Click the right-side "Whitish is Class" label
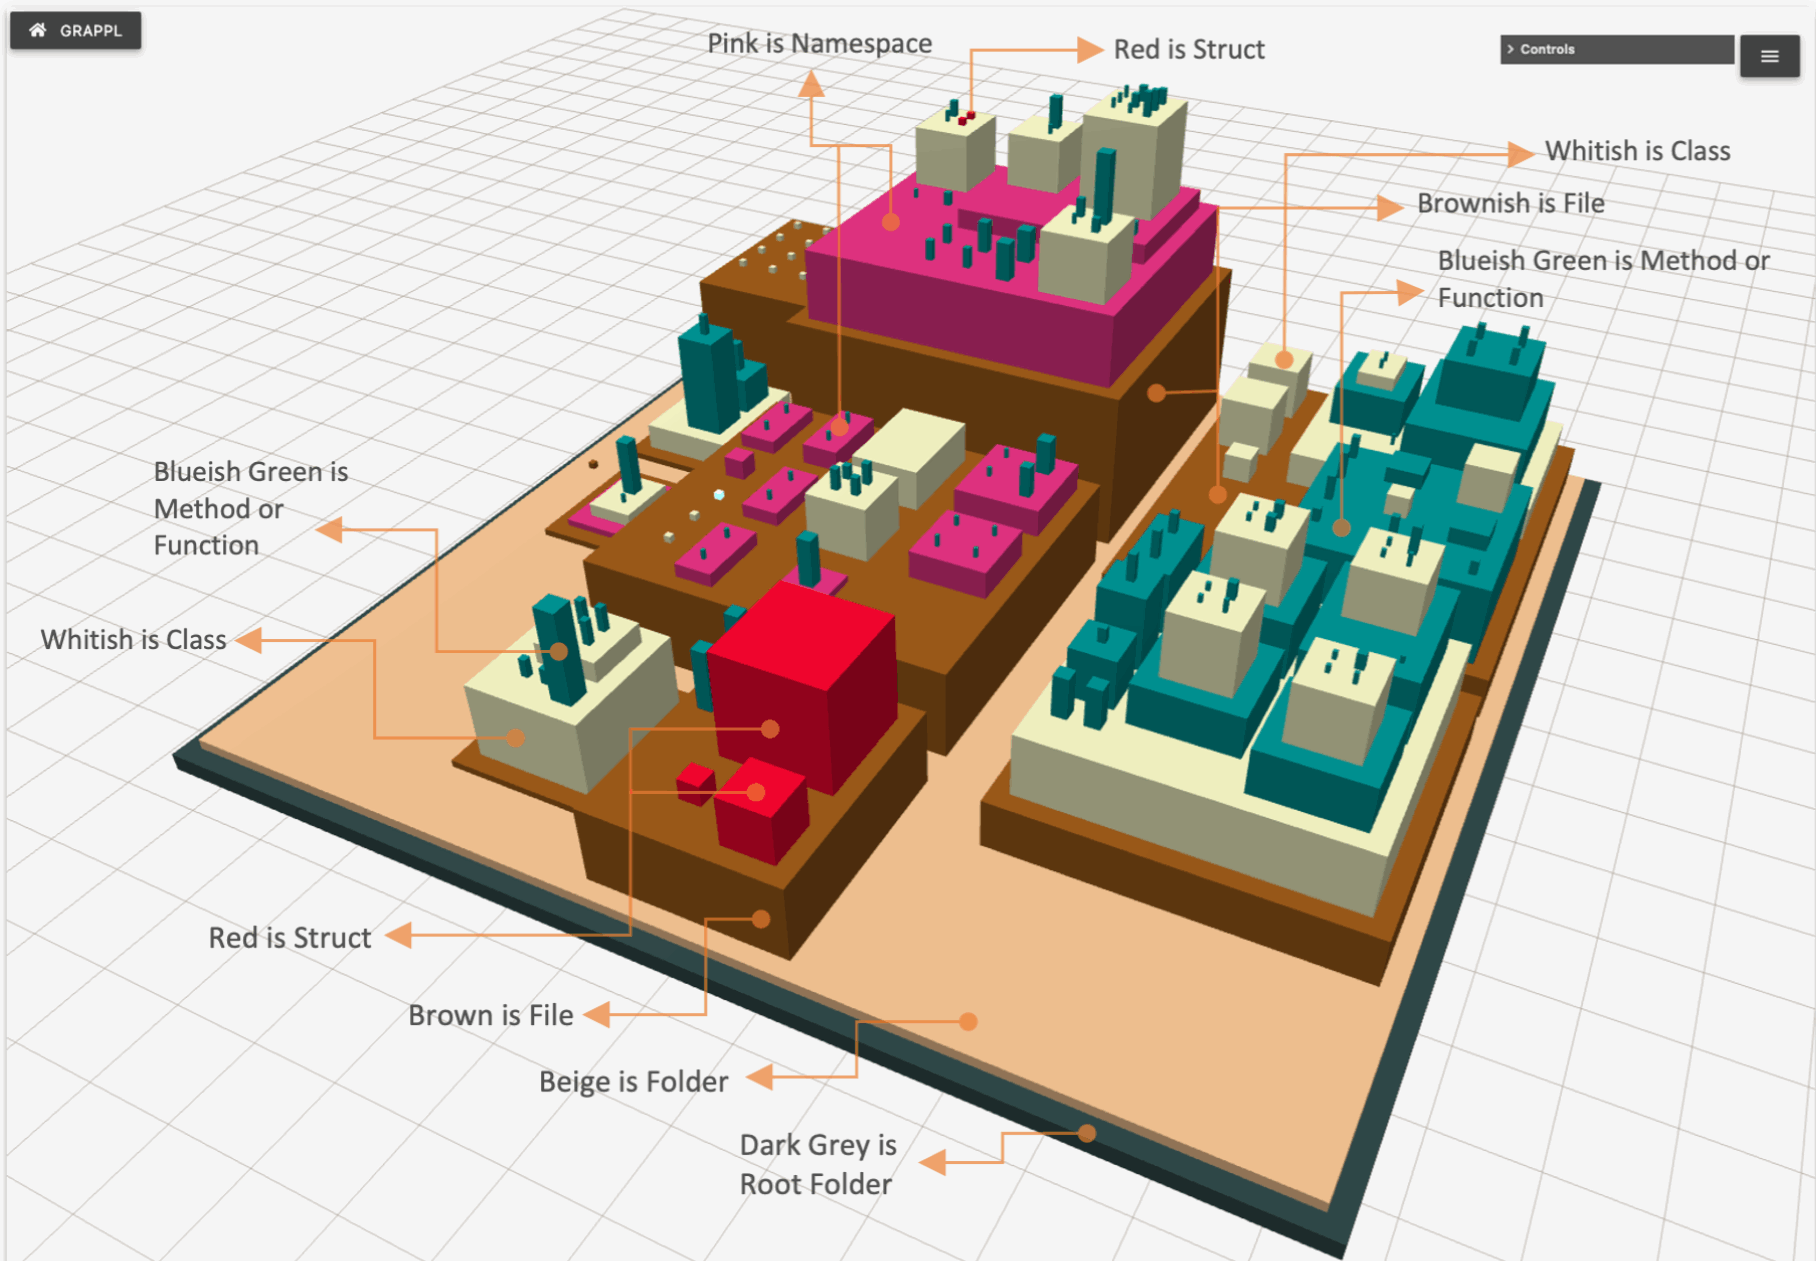 [x=1636, y=151]
